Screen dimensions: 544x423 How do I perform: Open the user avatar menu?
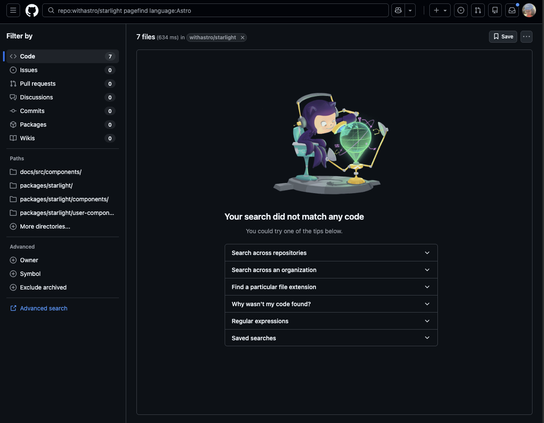tap(529, 10)
